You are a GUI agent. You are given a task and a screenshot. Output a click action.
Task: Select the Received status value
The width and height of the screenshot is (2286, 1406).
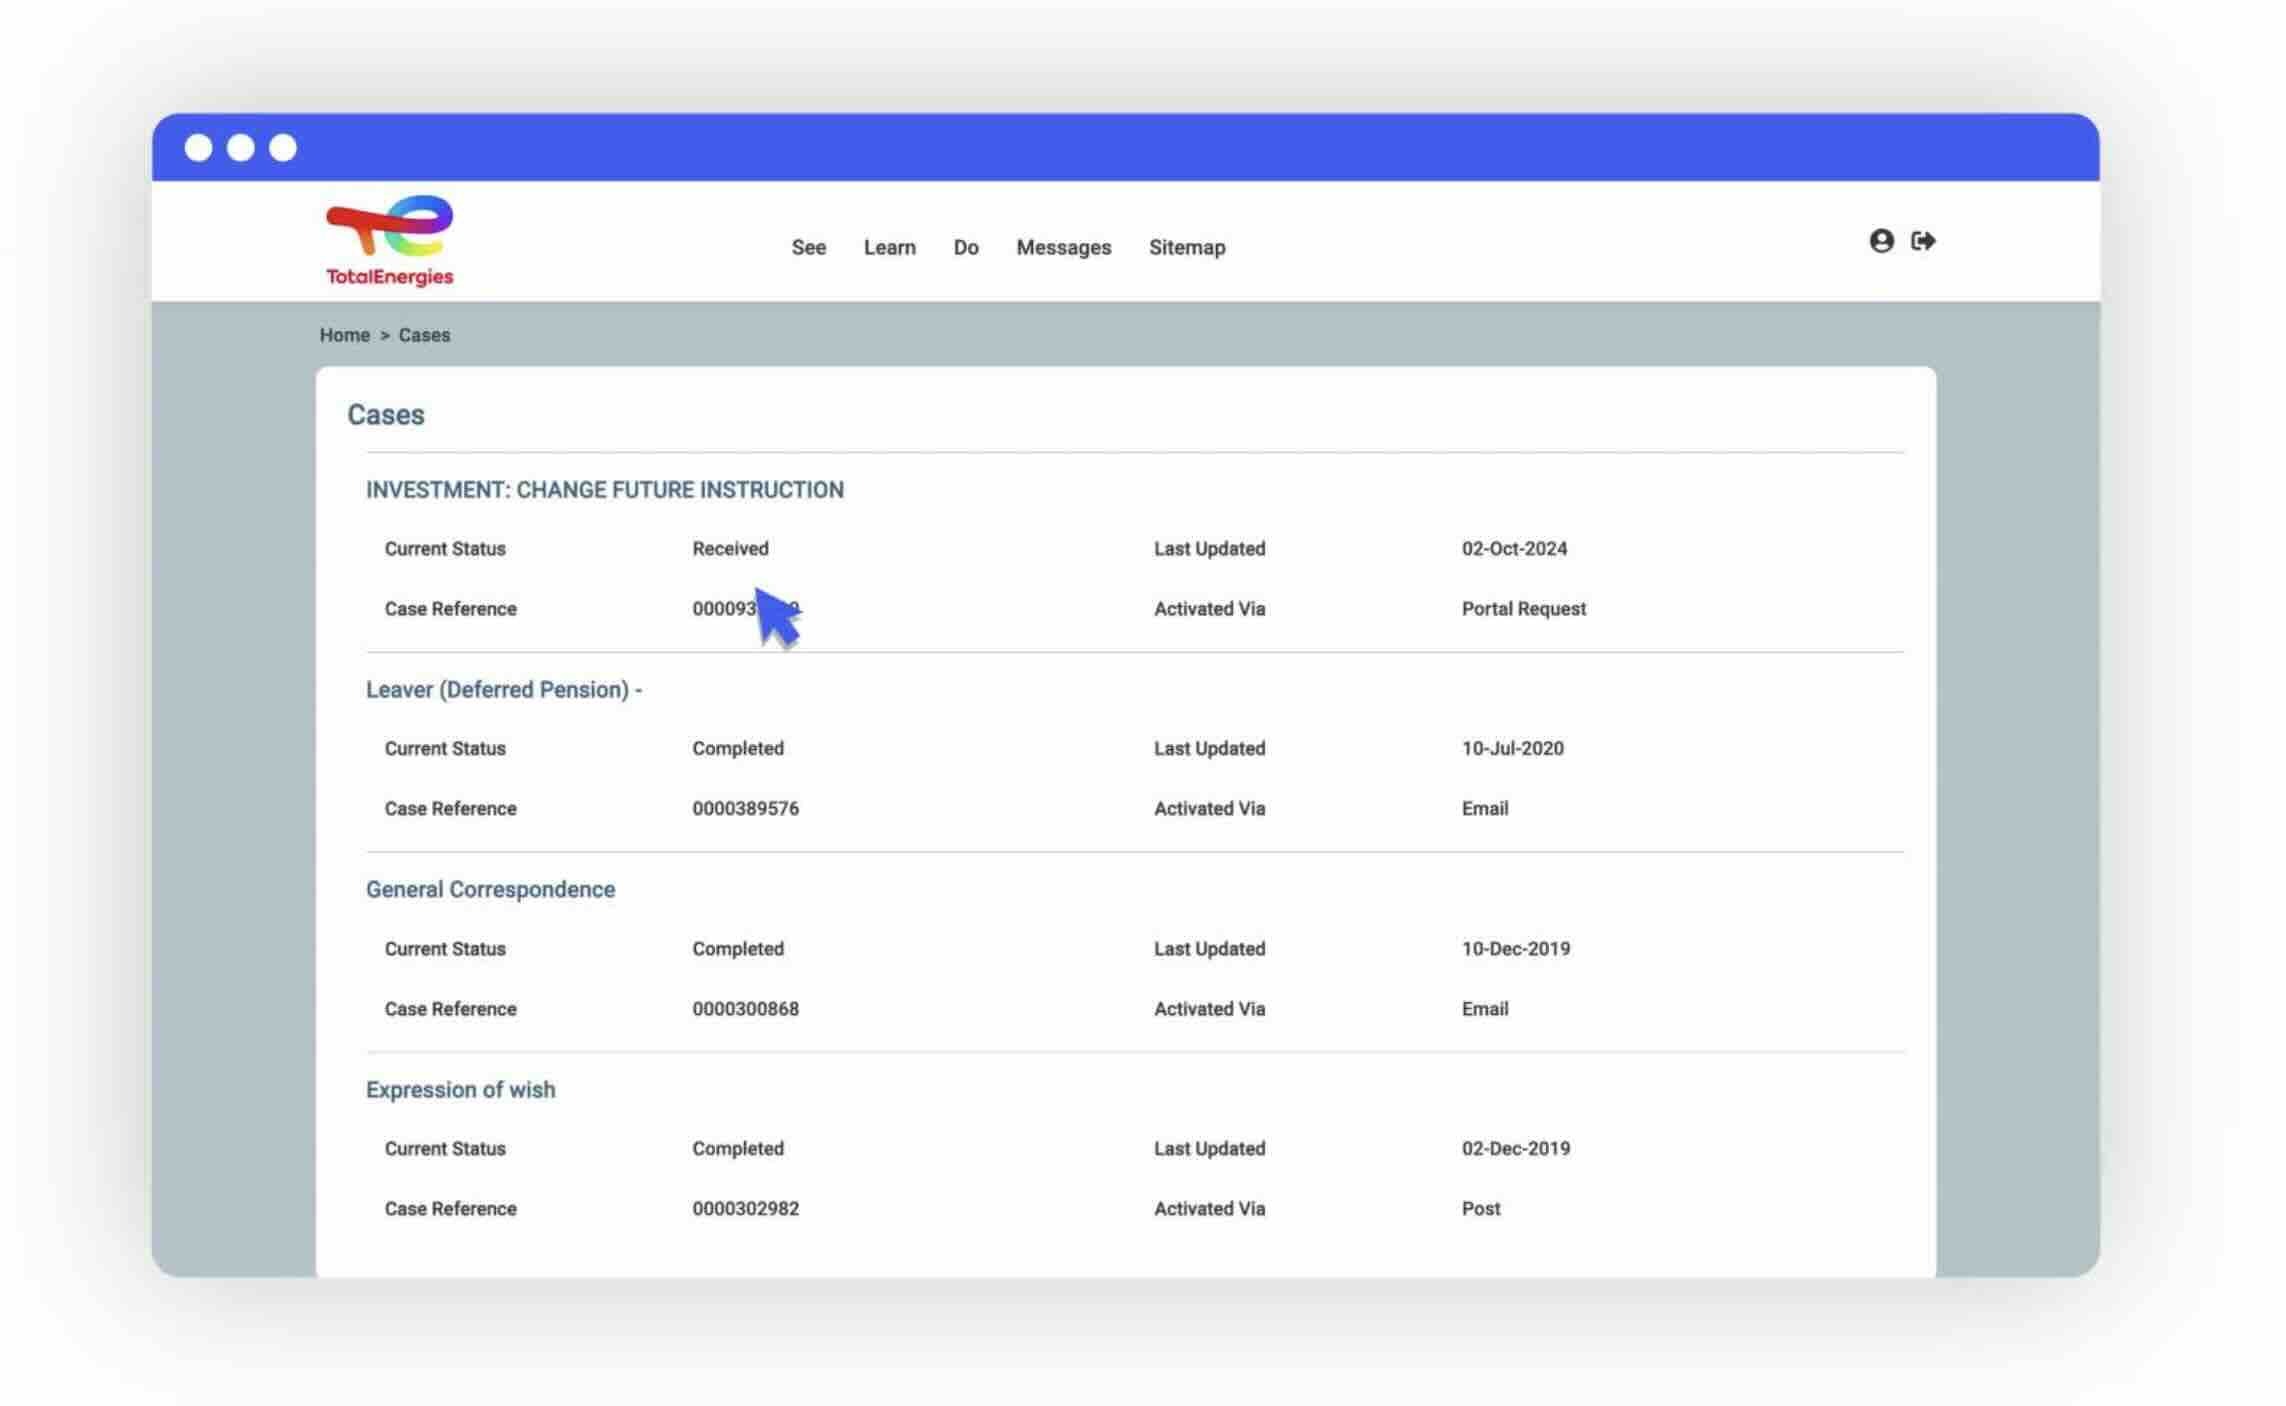point(730,549)
